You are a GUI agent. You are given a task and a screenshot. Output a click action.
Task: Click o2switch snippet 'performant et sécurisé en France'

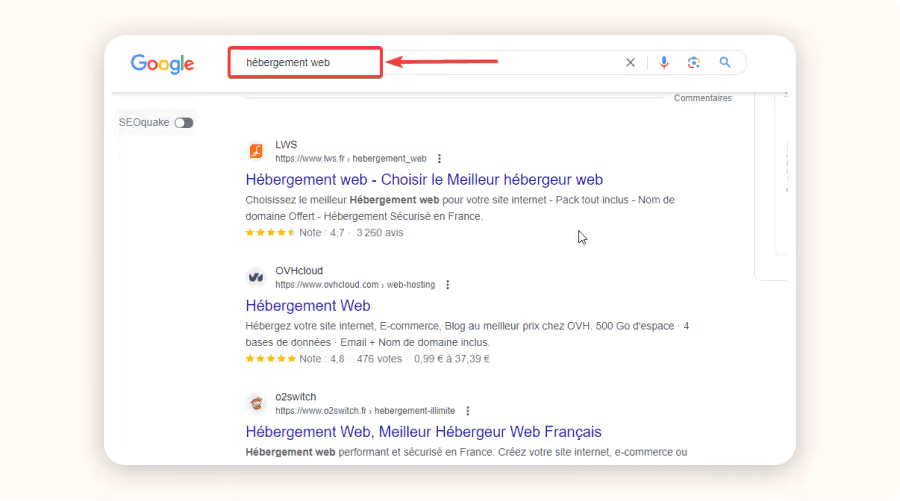pos(416,452)
